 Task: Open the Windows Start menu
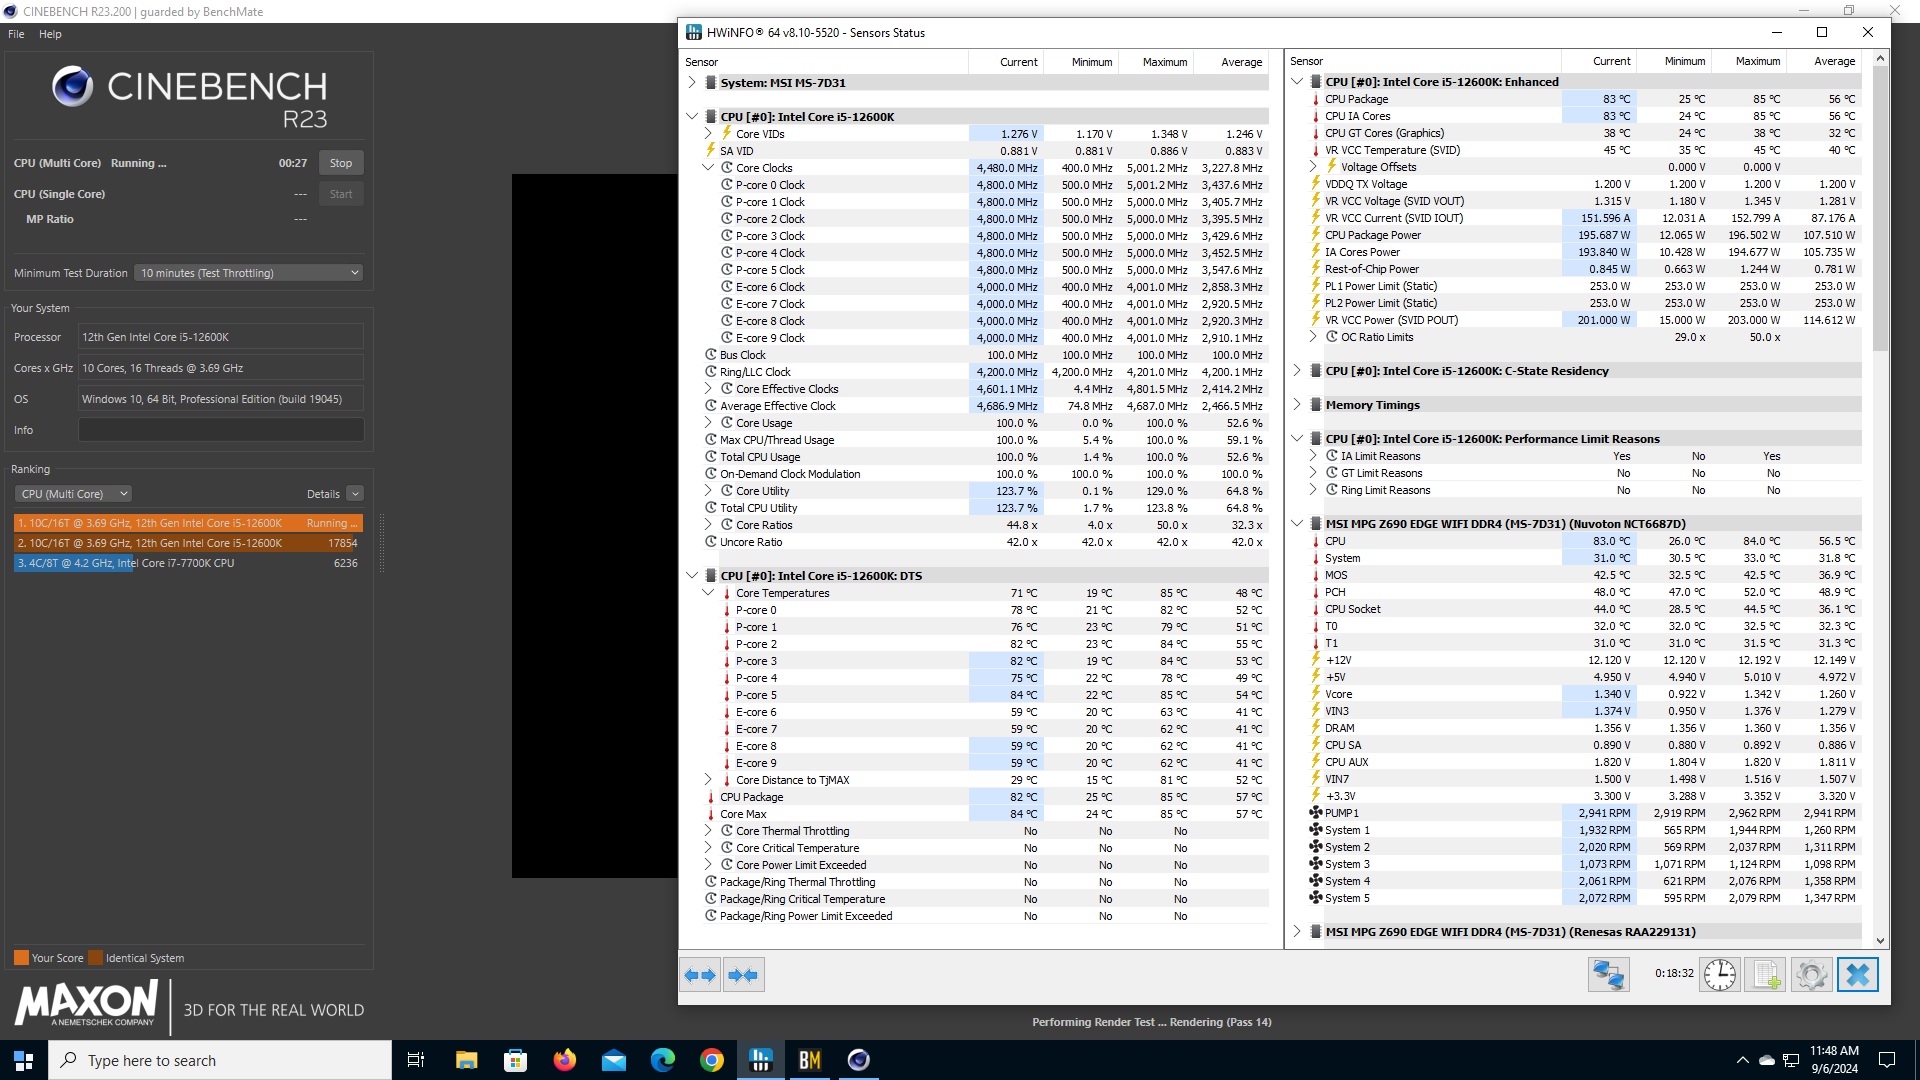[24, 1060]
